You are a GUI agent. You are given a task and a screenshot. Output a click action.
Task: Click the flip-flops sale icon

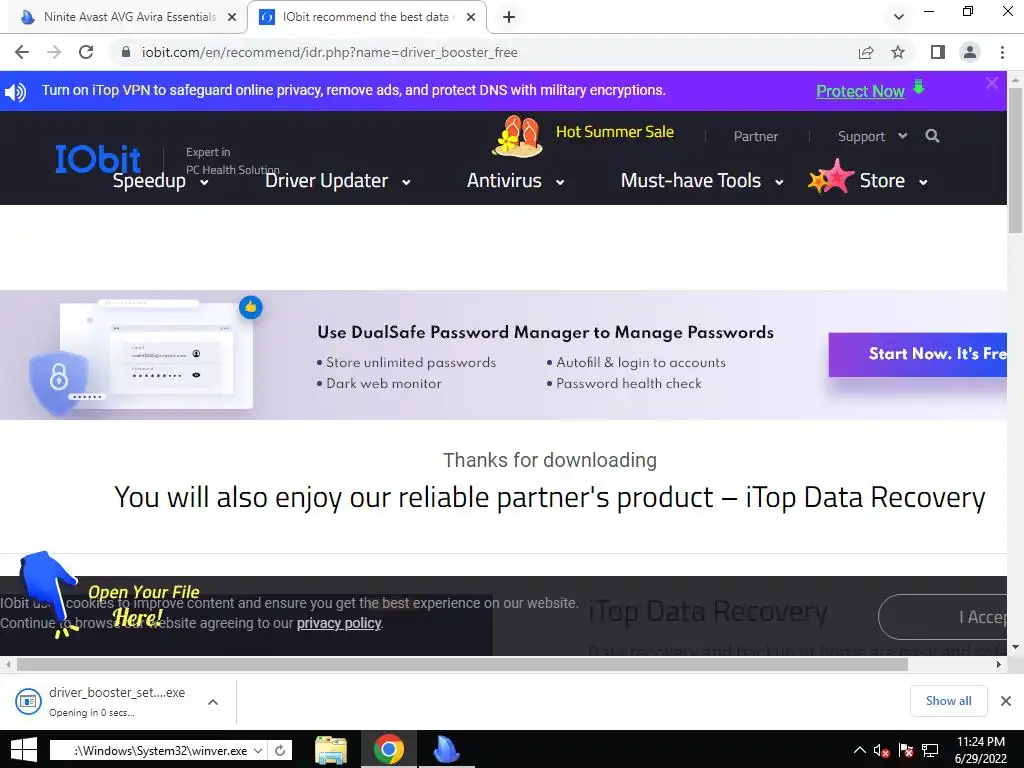[x=518, y=136]
